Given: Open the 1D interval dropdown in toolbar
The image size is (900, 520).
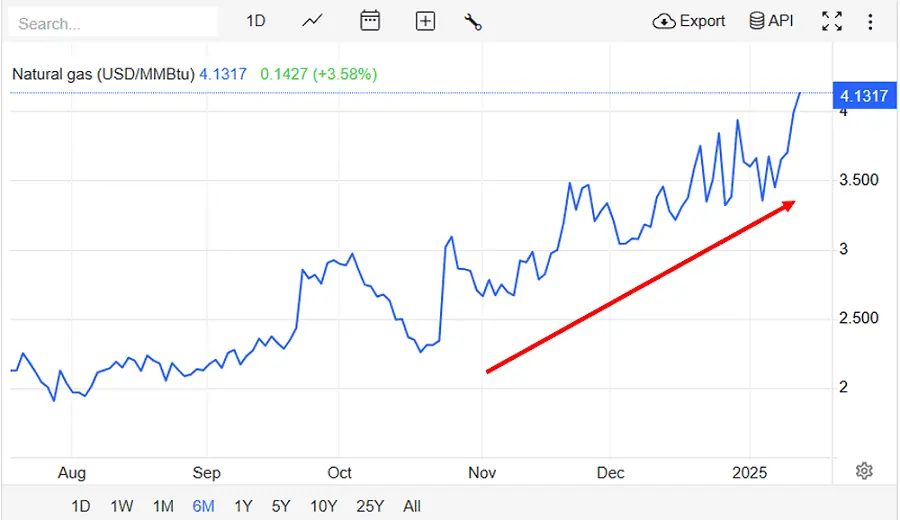Looking at the screenshot, I should tap(256, 21).
